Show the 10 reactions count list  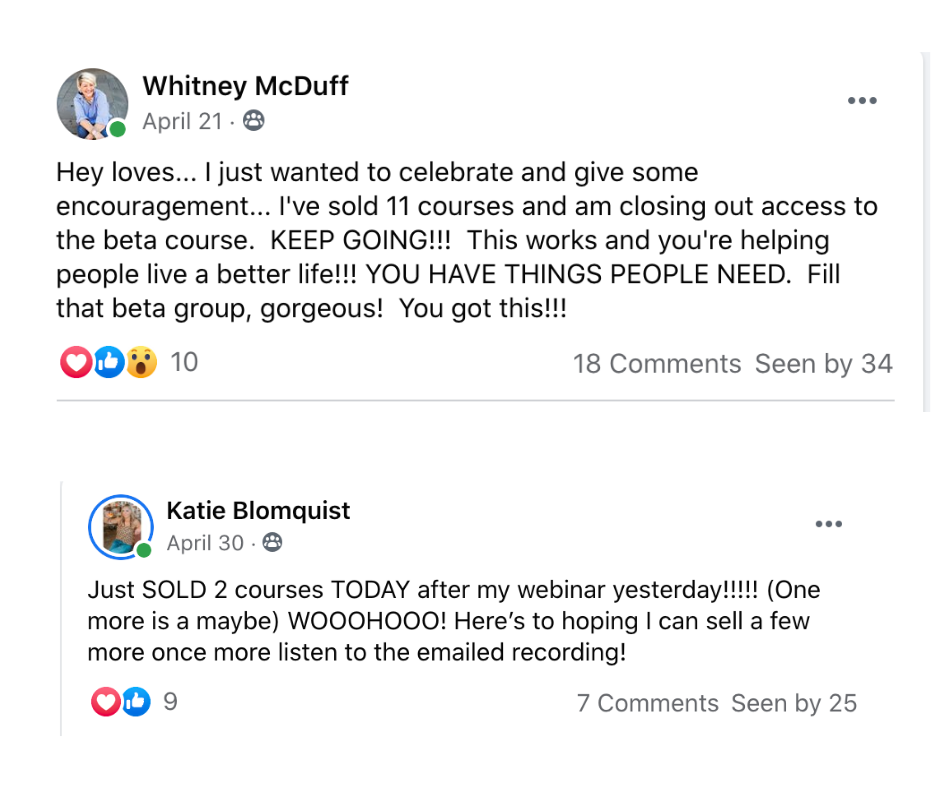pos(184,362)
